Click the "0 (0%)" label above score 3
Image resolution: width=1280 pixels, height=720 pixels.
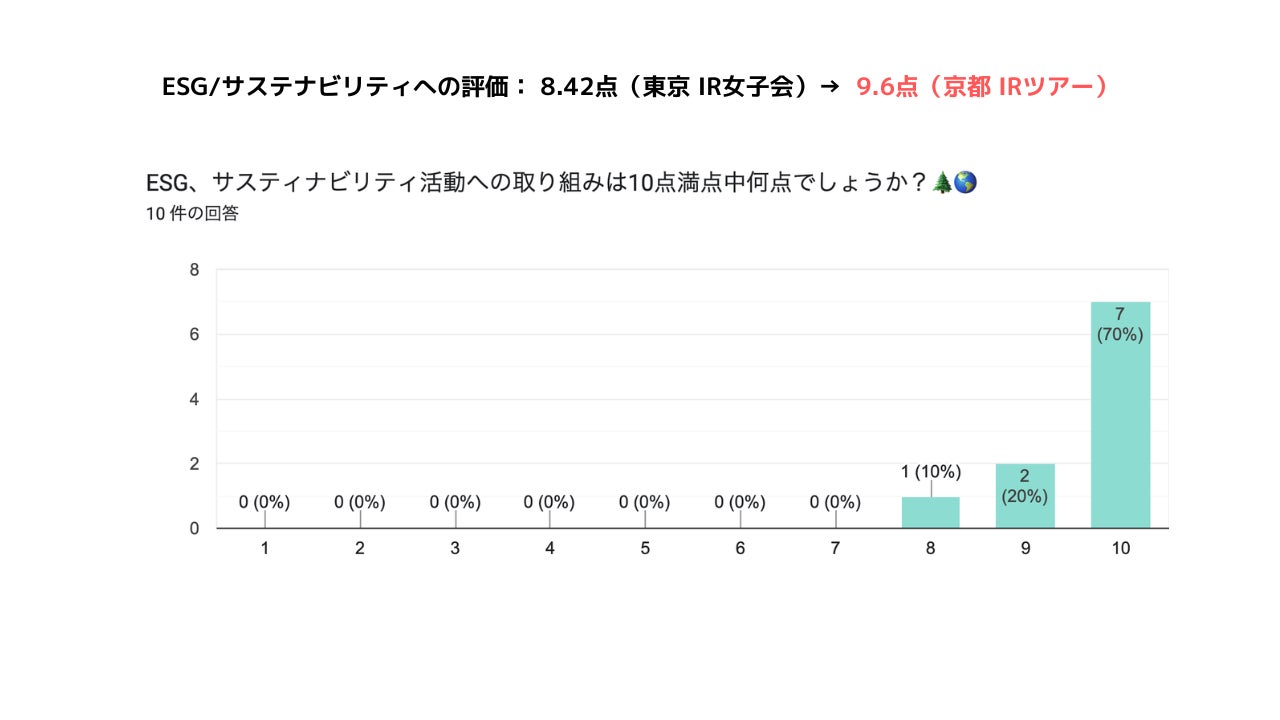(455, 502)
